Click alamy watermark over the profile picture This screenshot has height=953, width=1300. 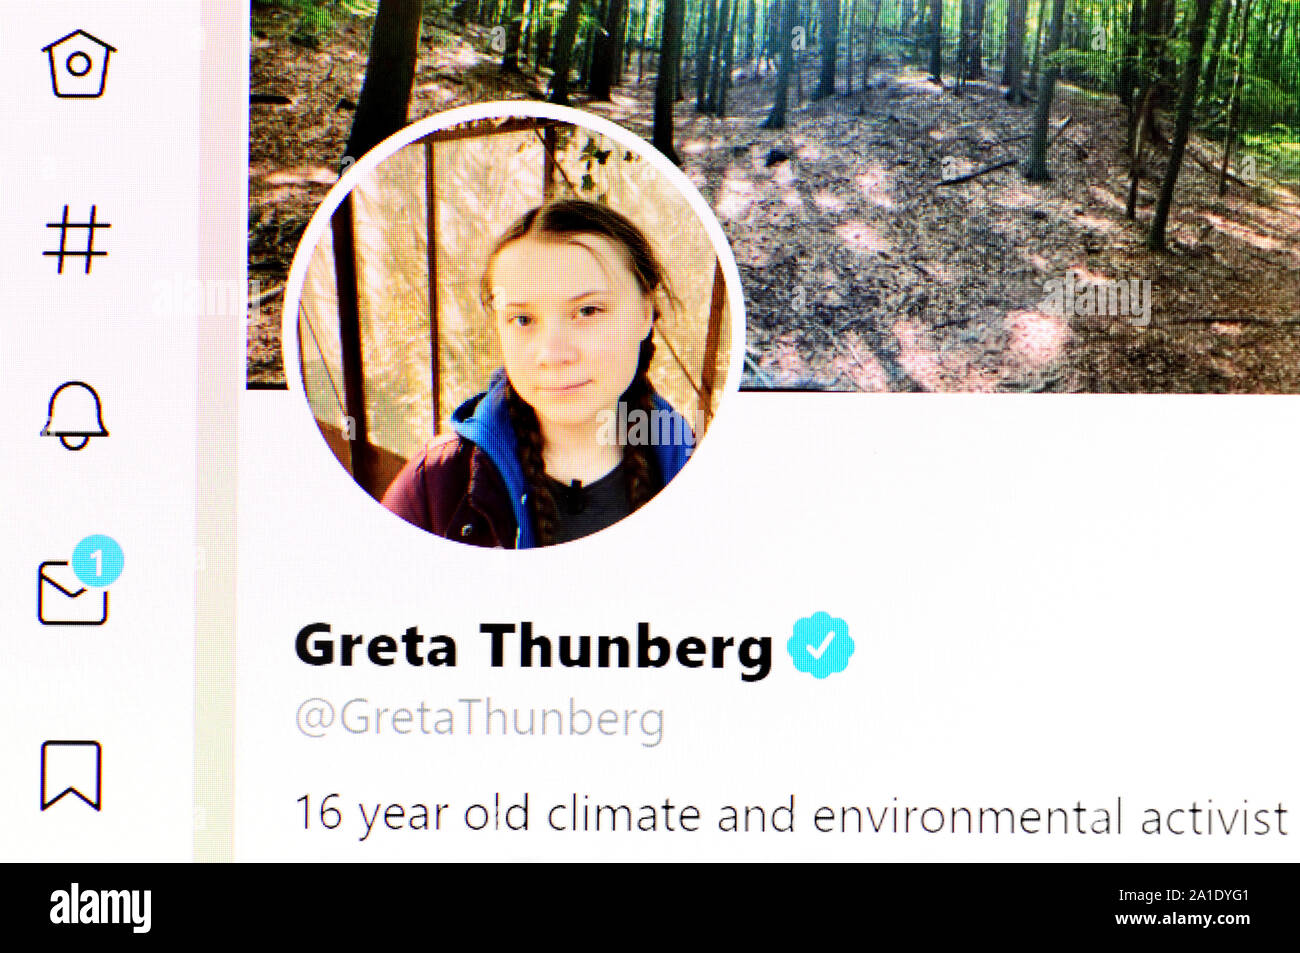click(645, 424)
